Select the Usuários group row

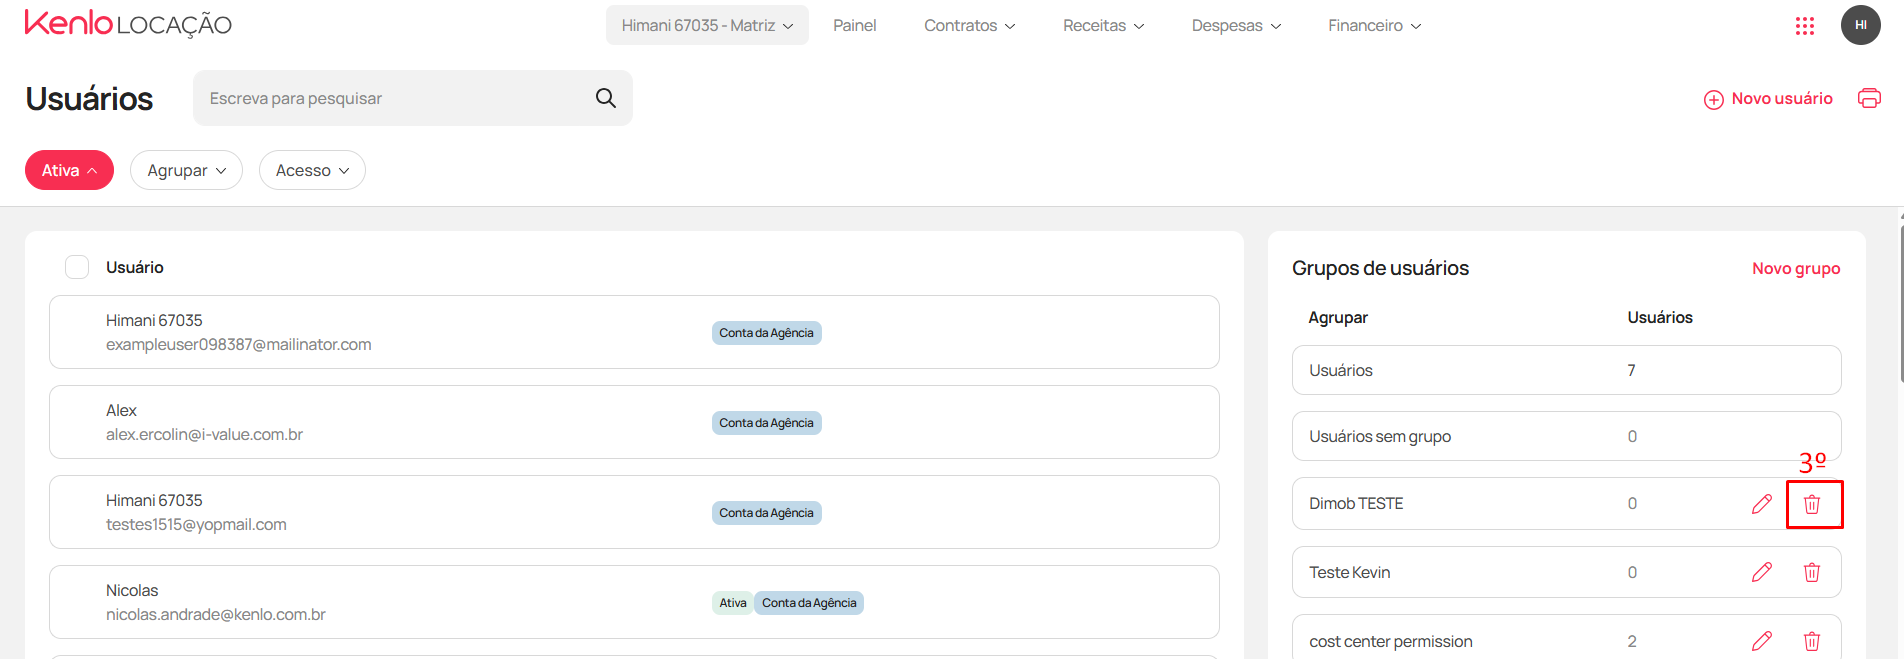pyautogui.click(x=1566, y=370)
